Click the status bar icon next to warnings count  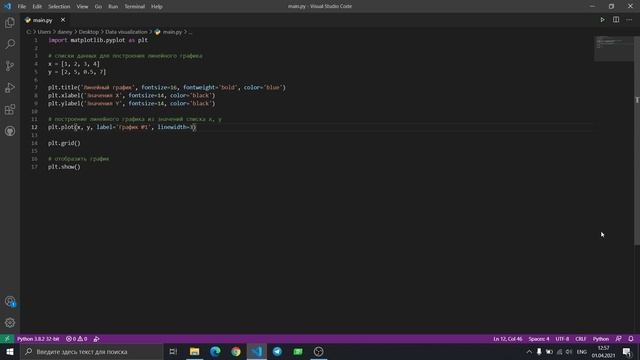pos(96,339)
